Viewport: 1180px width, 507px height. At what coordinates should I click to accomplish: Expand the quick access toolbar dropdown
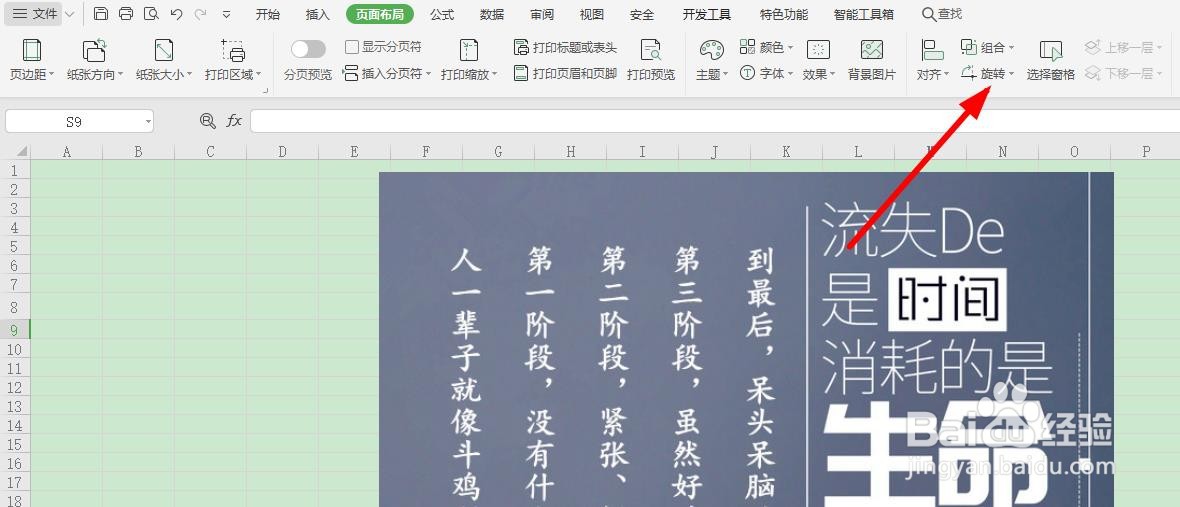point(227,14)
